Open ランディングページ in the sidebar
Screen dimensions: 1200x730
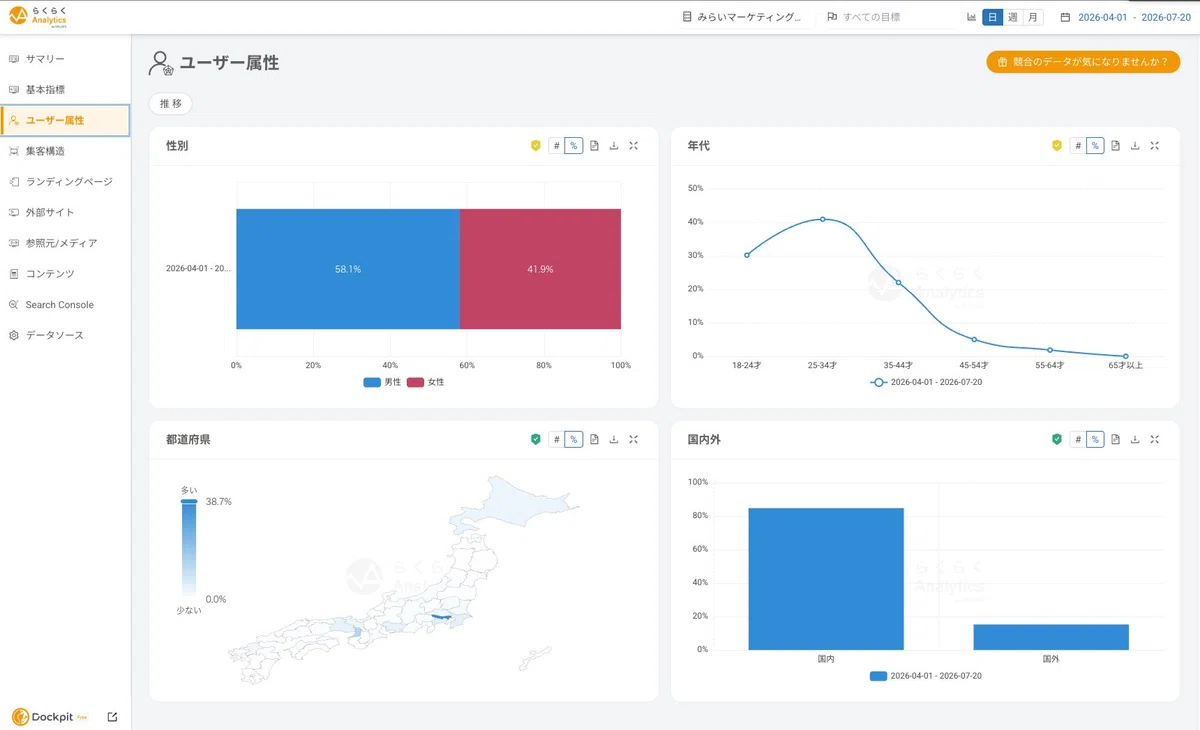tap(65, 182)
